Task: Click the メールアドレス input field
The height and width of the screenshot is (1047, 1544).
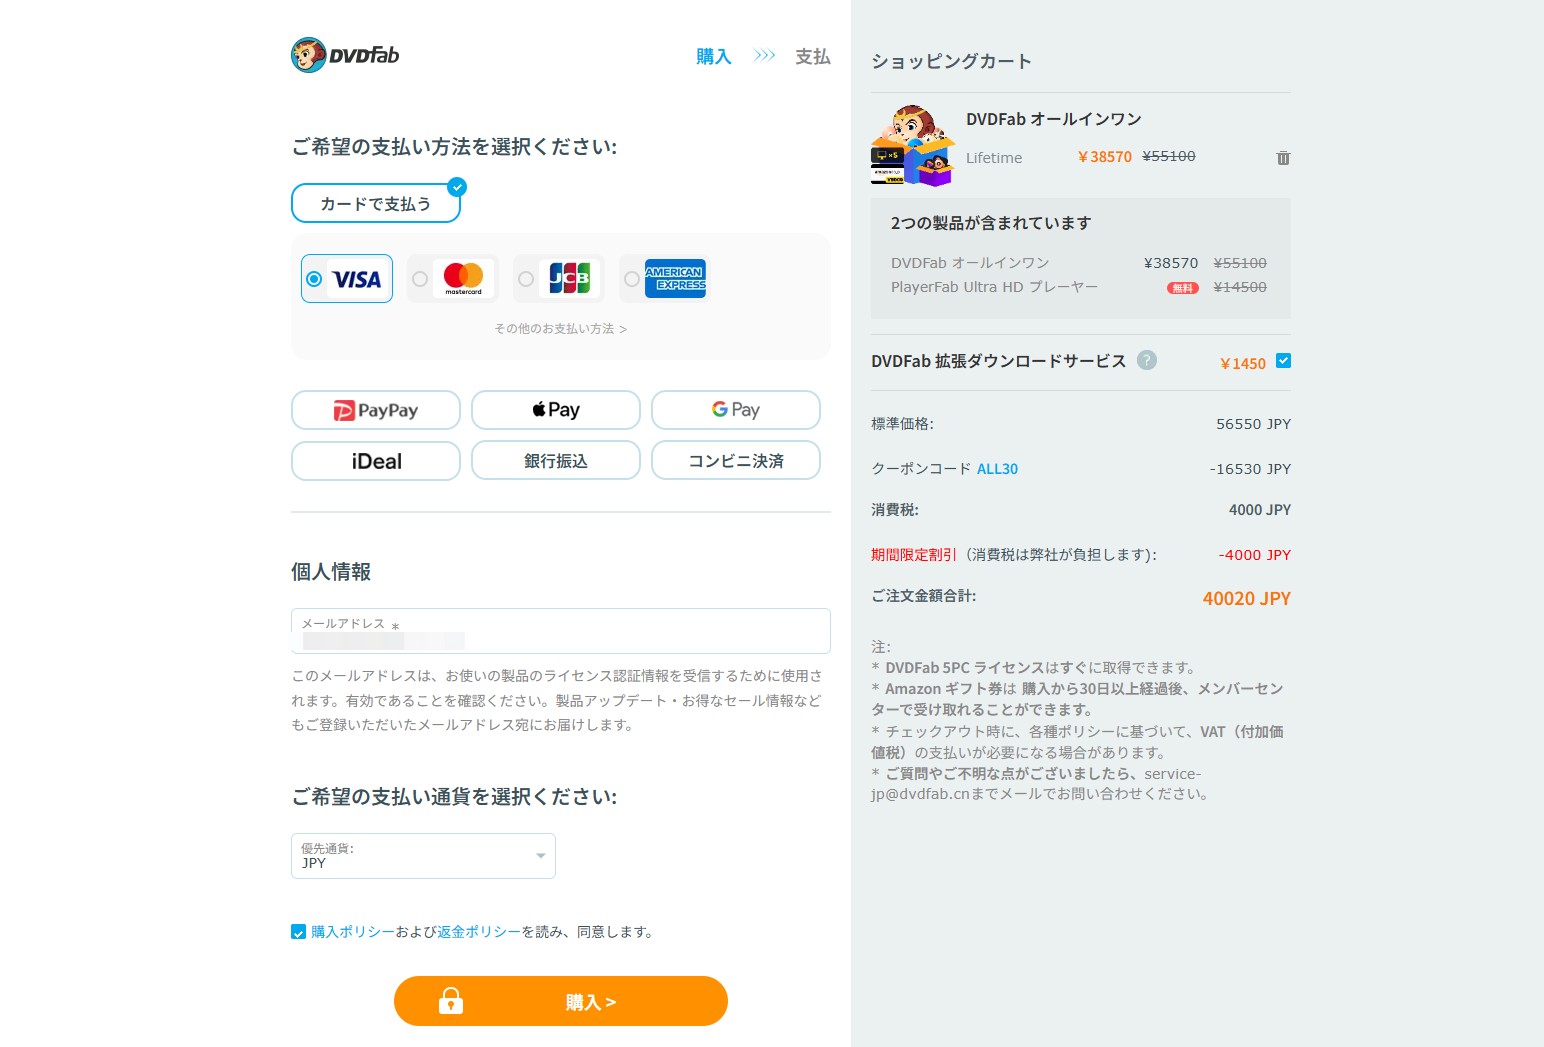Action: [561, 631]
